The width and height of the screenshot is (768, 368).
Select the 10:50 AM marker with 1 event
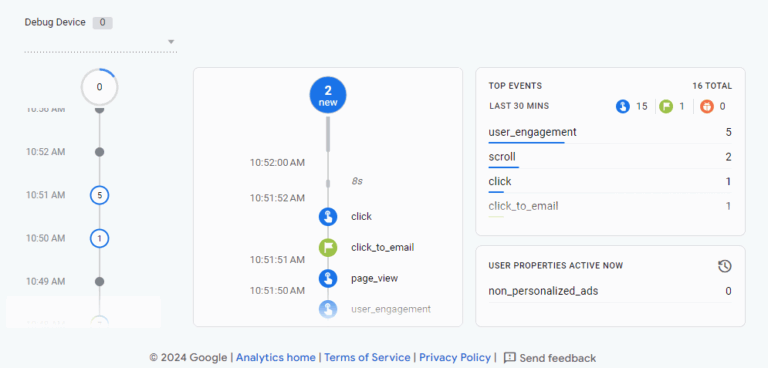pyautogui.click(x=99, y=239)
